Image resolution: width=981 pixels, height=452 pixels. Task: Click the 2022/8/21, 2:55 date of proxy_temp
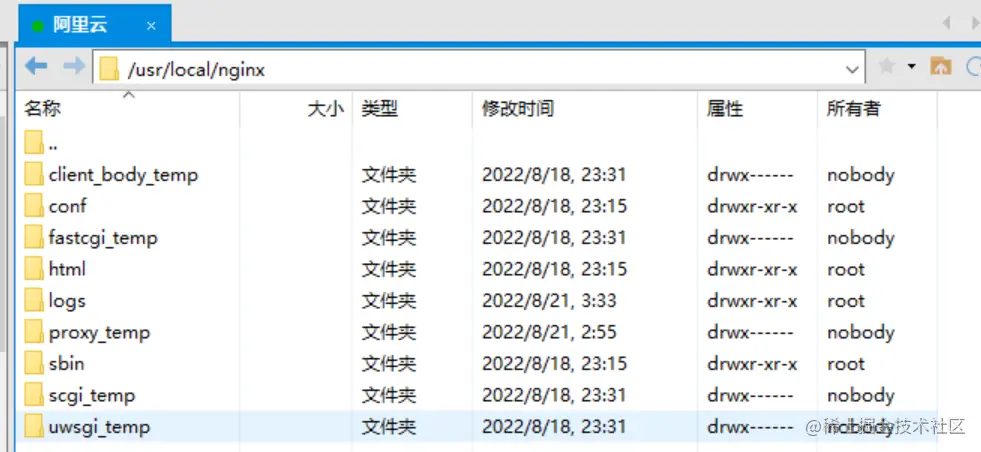549,332
